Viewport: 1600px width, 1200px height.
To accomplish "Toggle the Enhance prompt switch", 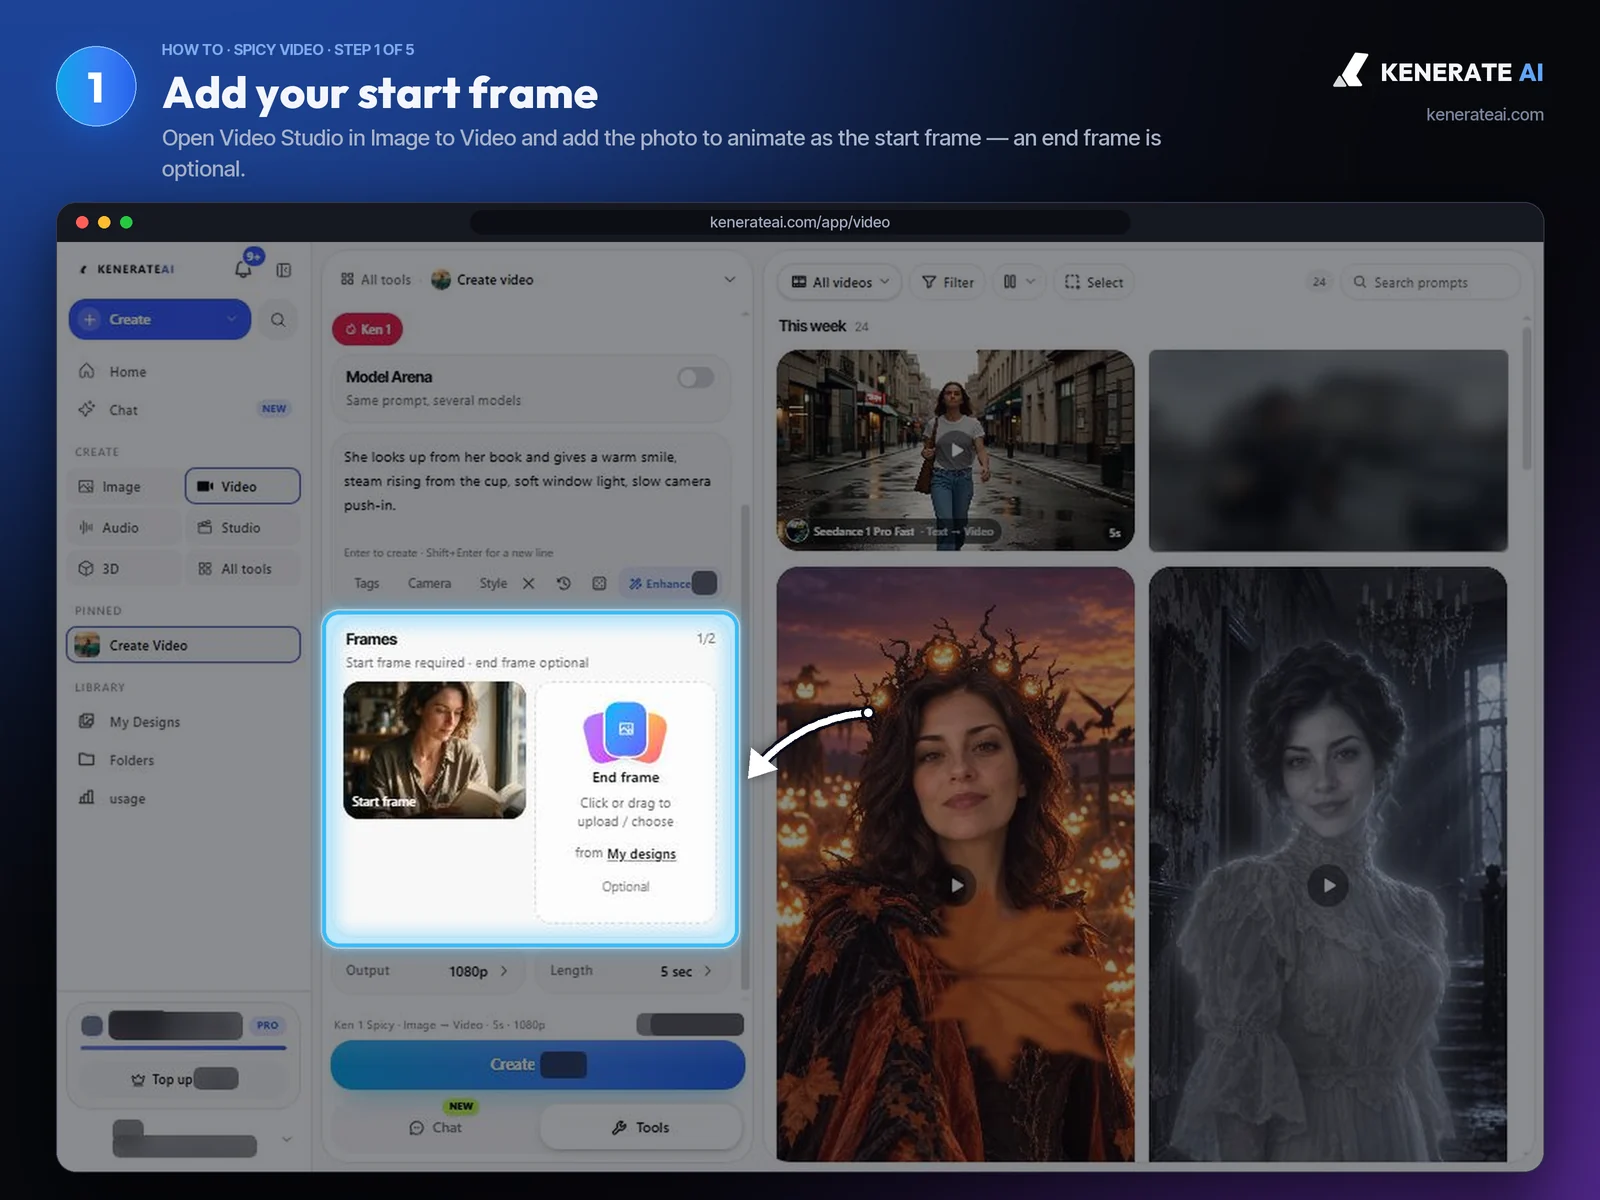I will click(704, 583).
